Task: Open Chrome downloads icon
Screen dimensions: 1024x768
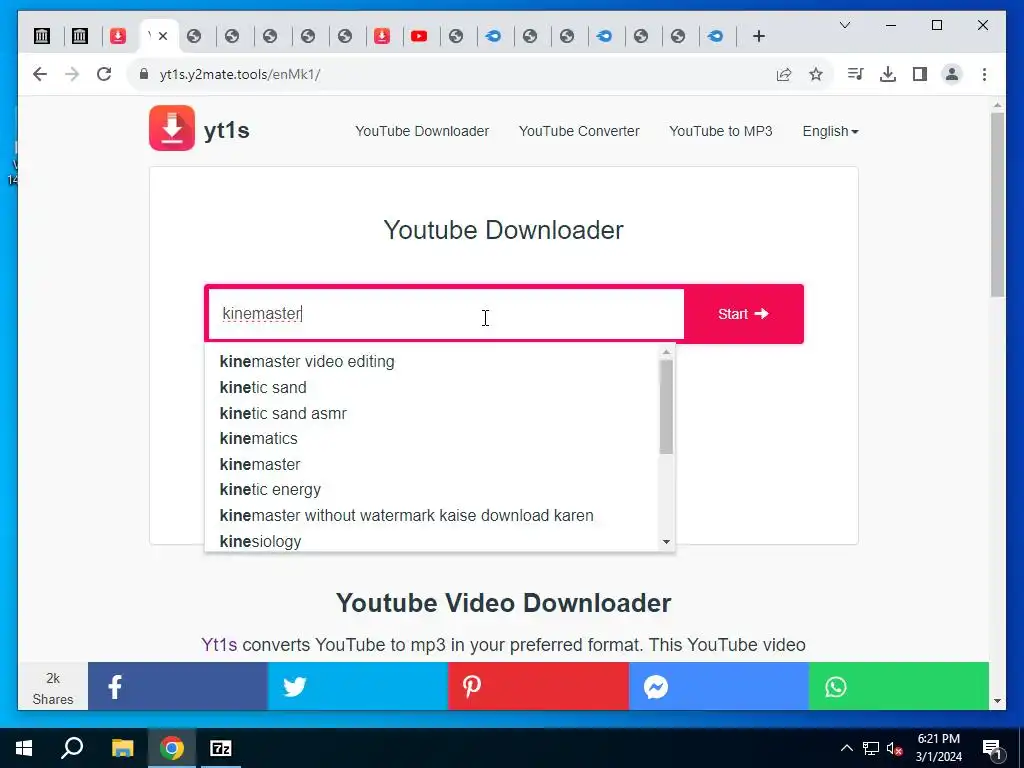Action: click(888, 74)
